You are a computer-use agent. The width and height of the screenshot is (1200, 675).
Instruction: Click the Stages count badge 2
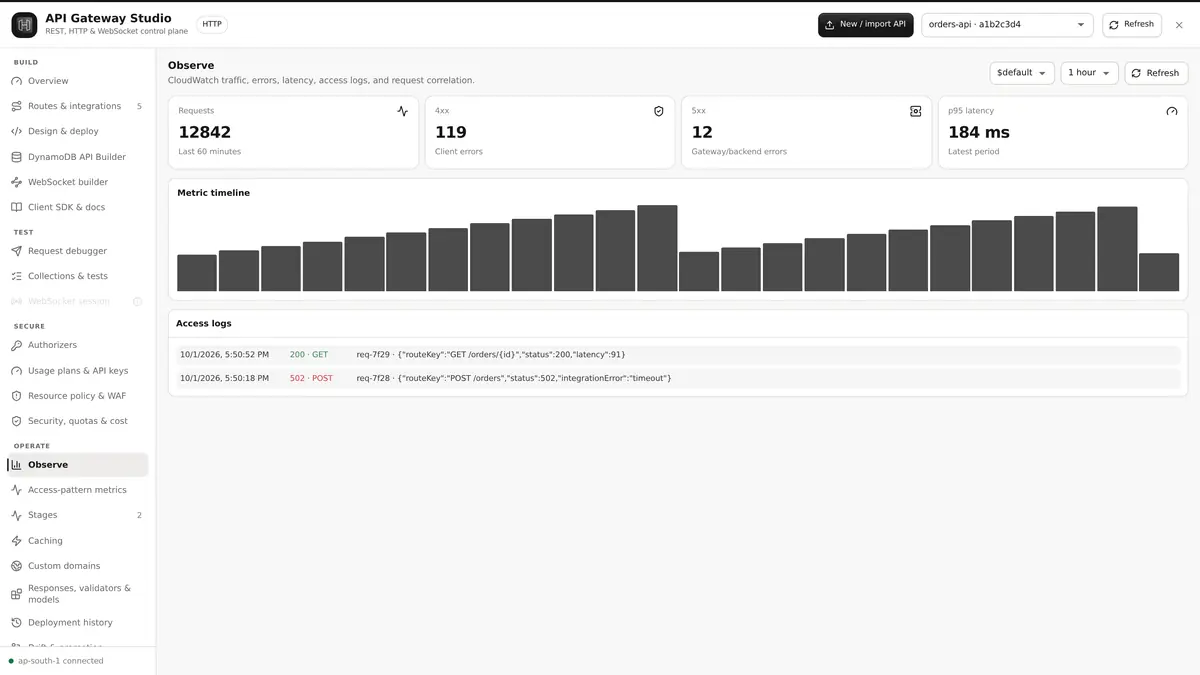(x=139, y=515)
